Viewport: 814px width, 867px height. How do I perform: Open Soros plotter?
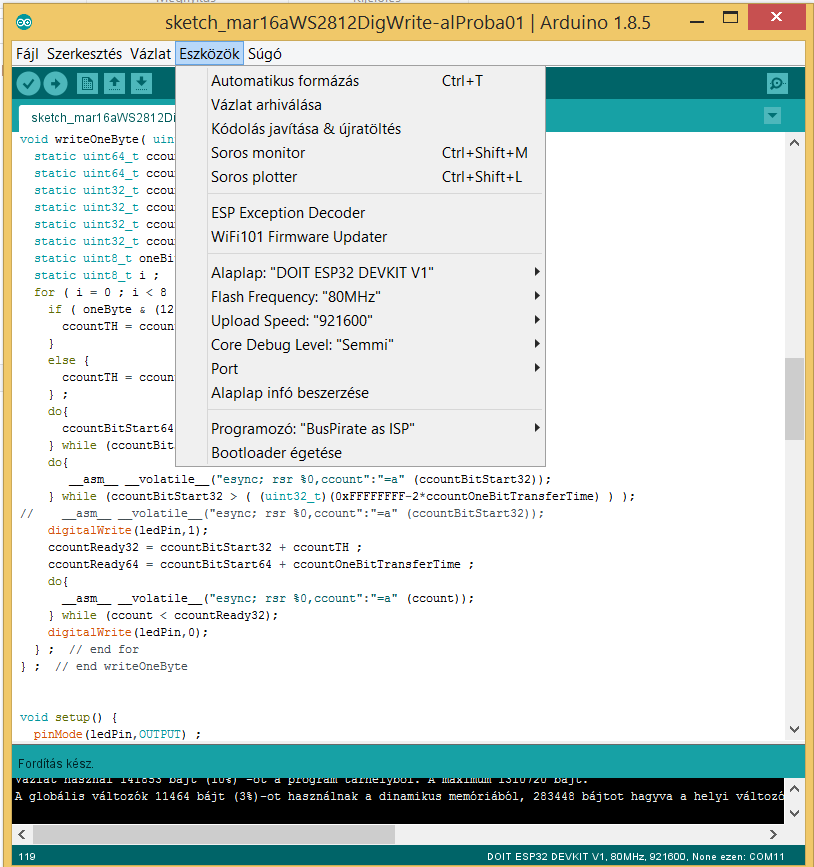point(360,177)
